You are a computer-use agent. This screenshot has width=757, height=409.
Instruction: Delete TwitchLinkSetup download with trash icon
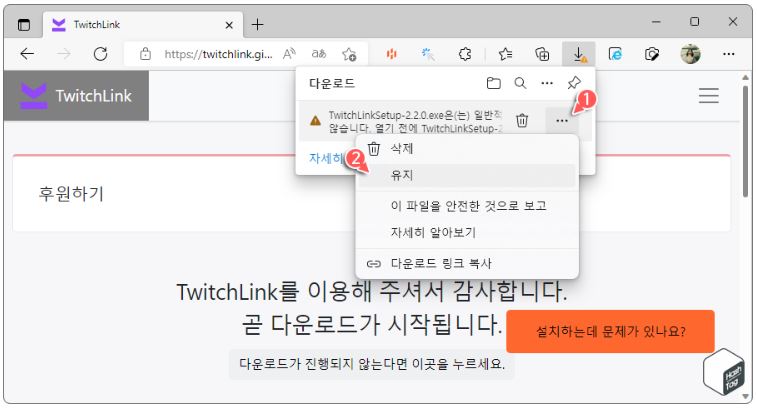[x=522, y=120]
